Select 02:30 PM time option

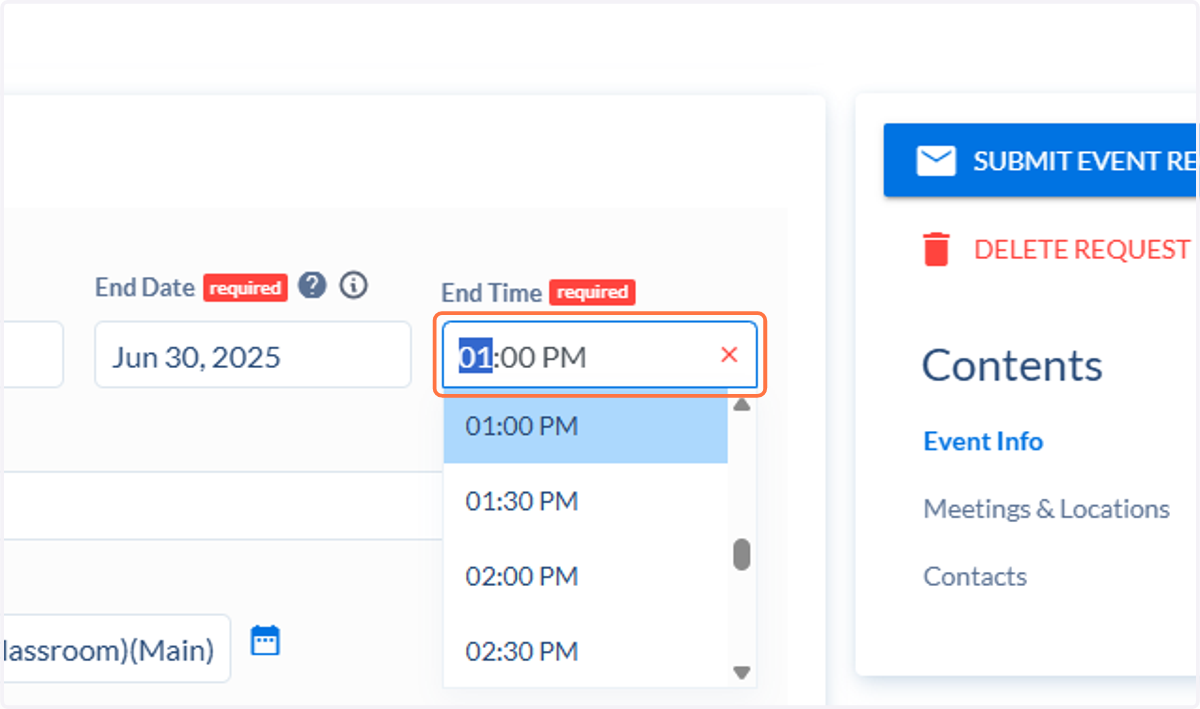tap(585, 652)
